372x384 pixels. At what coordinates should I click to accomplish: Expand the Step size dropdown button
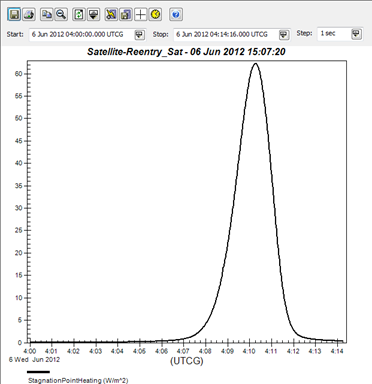356,34
